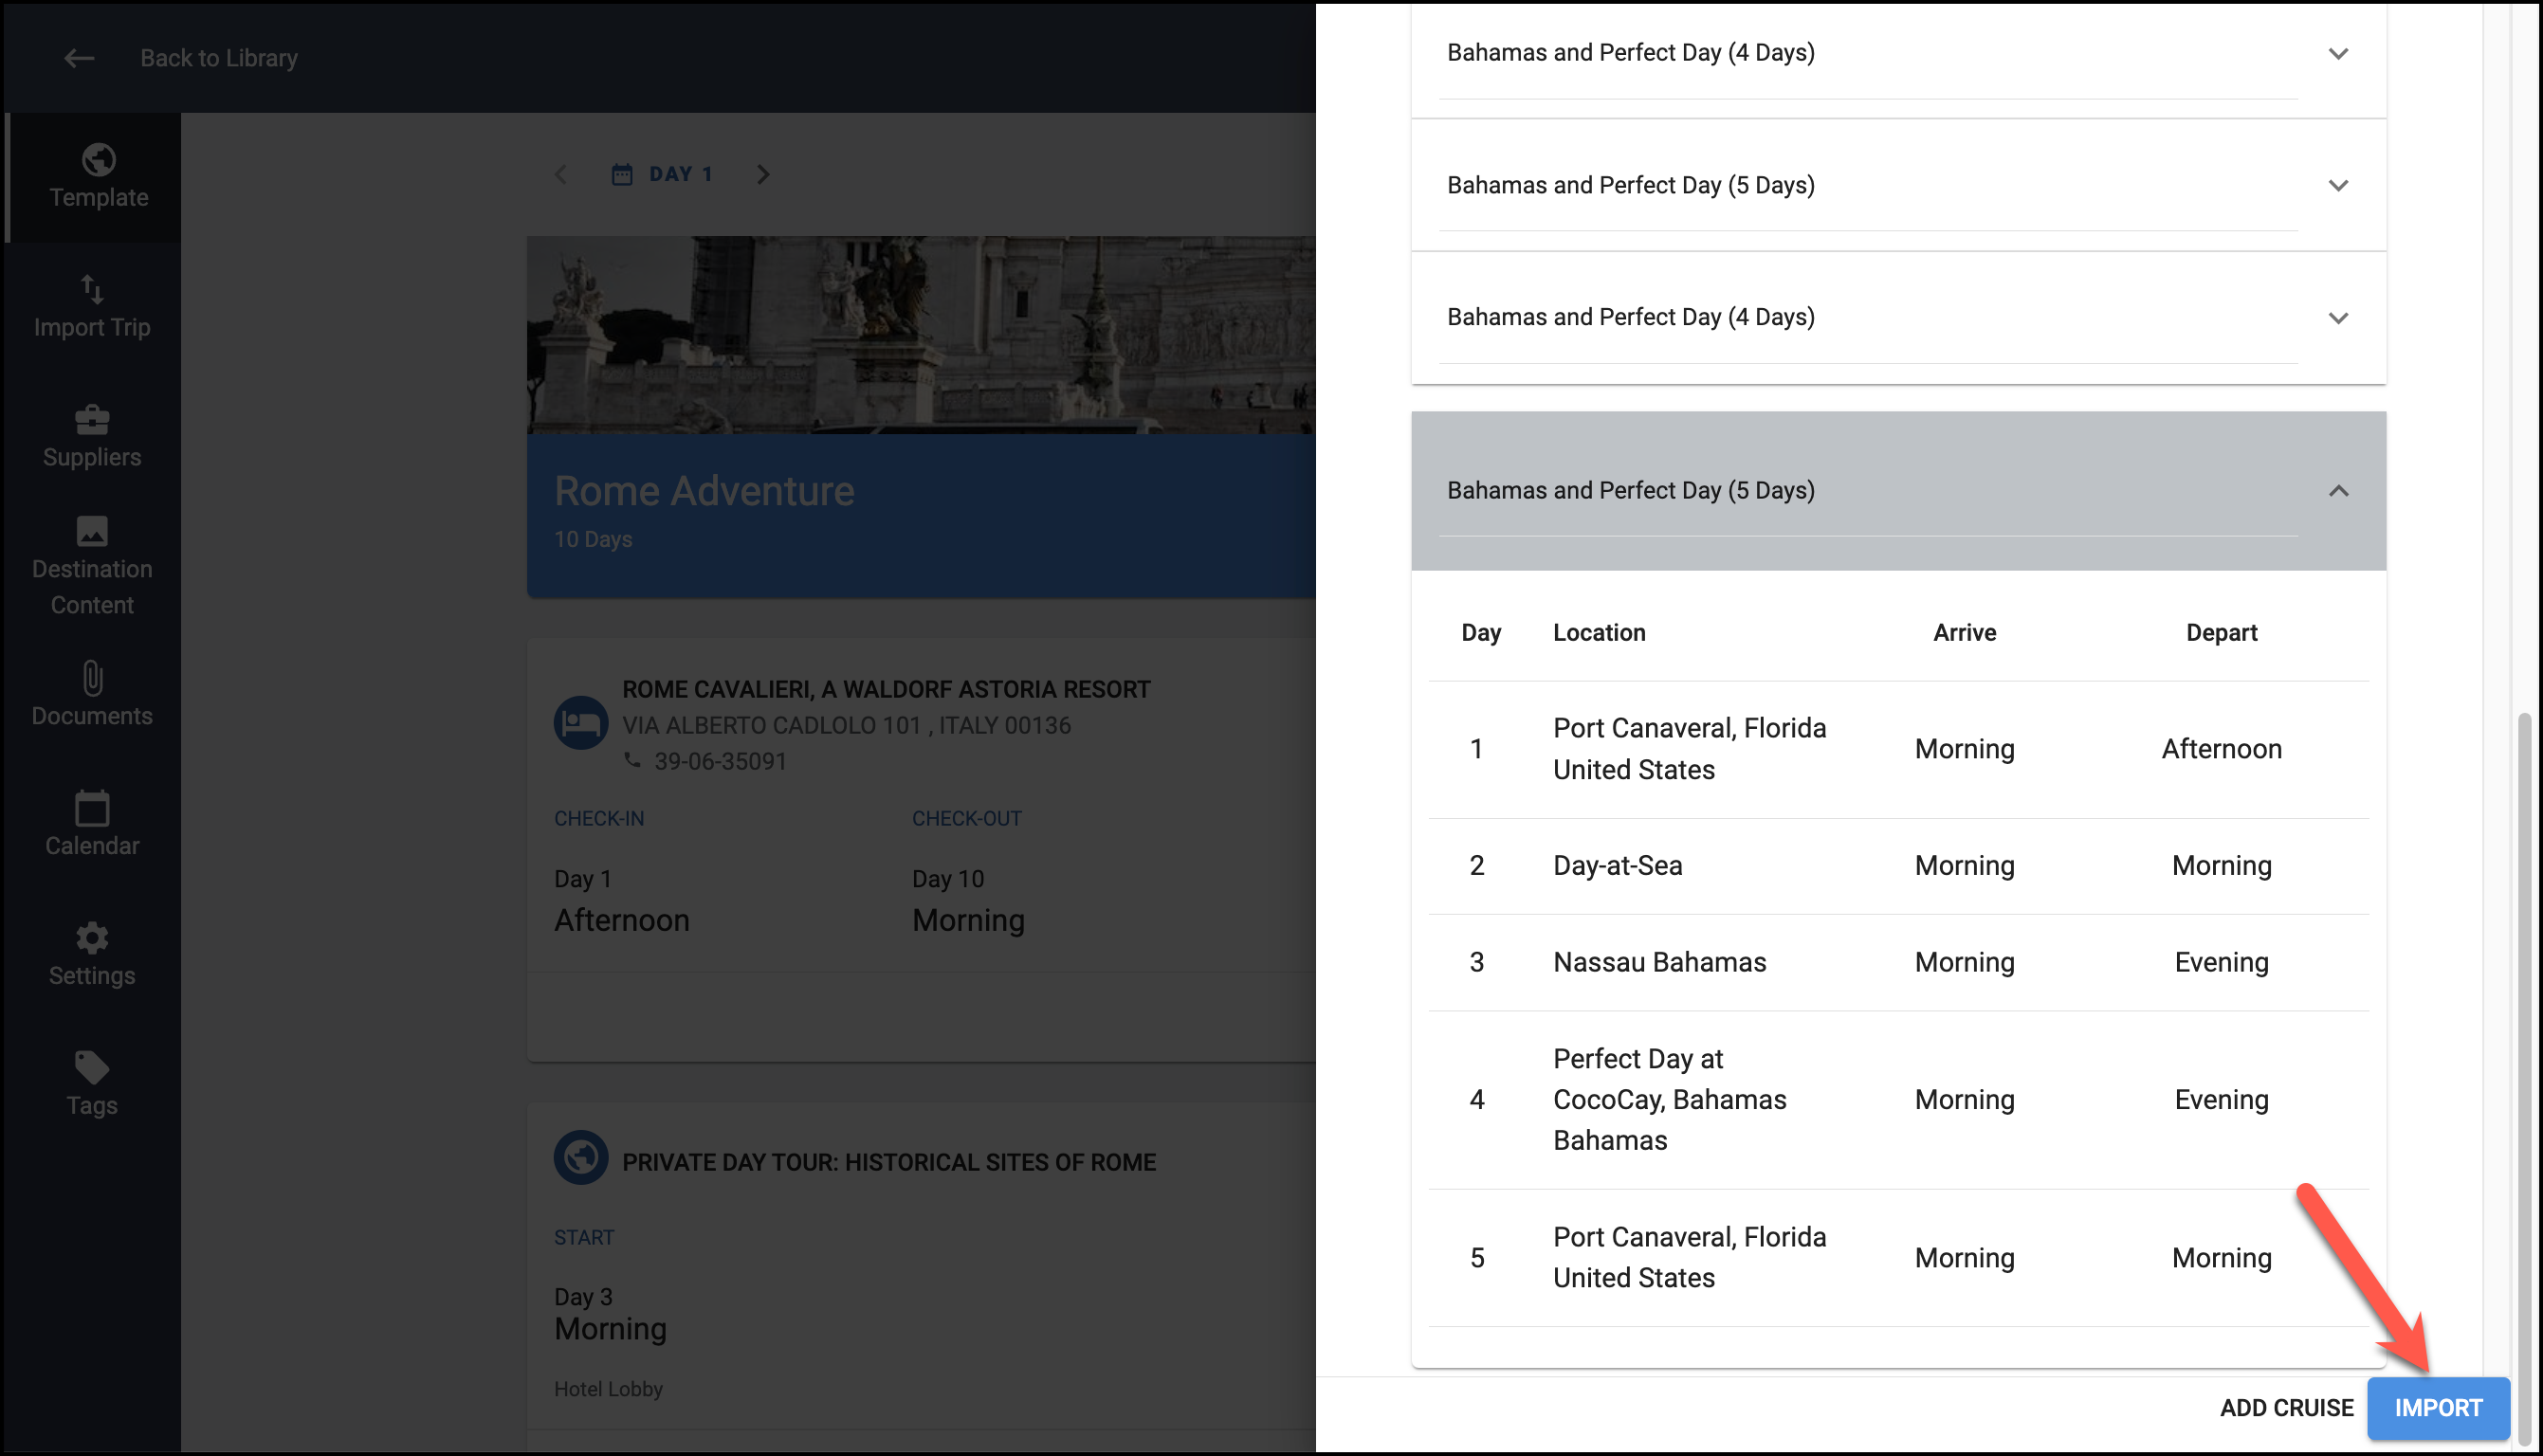Click Evening depart for Nassau Bahamas
2543x1456 pixels.
coord(2221,962)
